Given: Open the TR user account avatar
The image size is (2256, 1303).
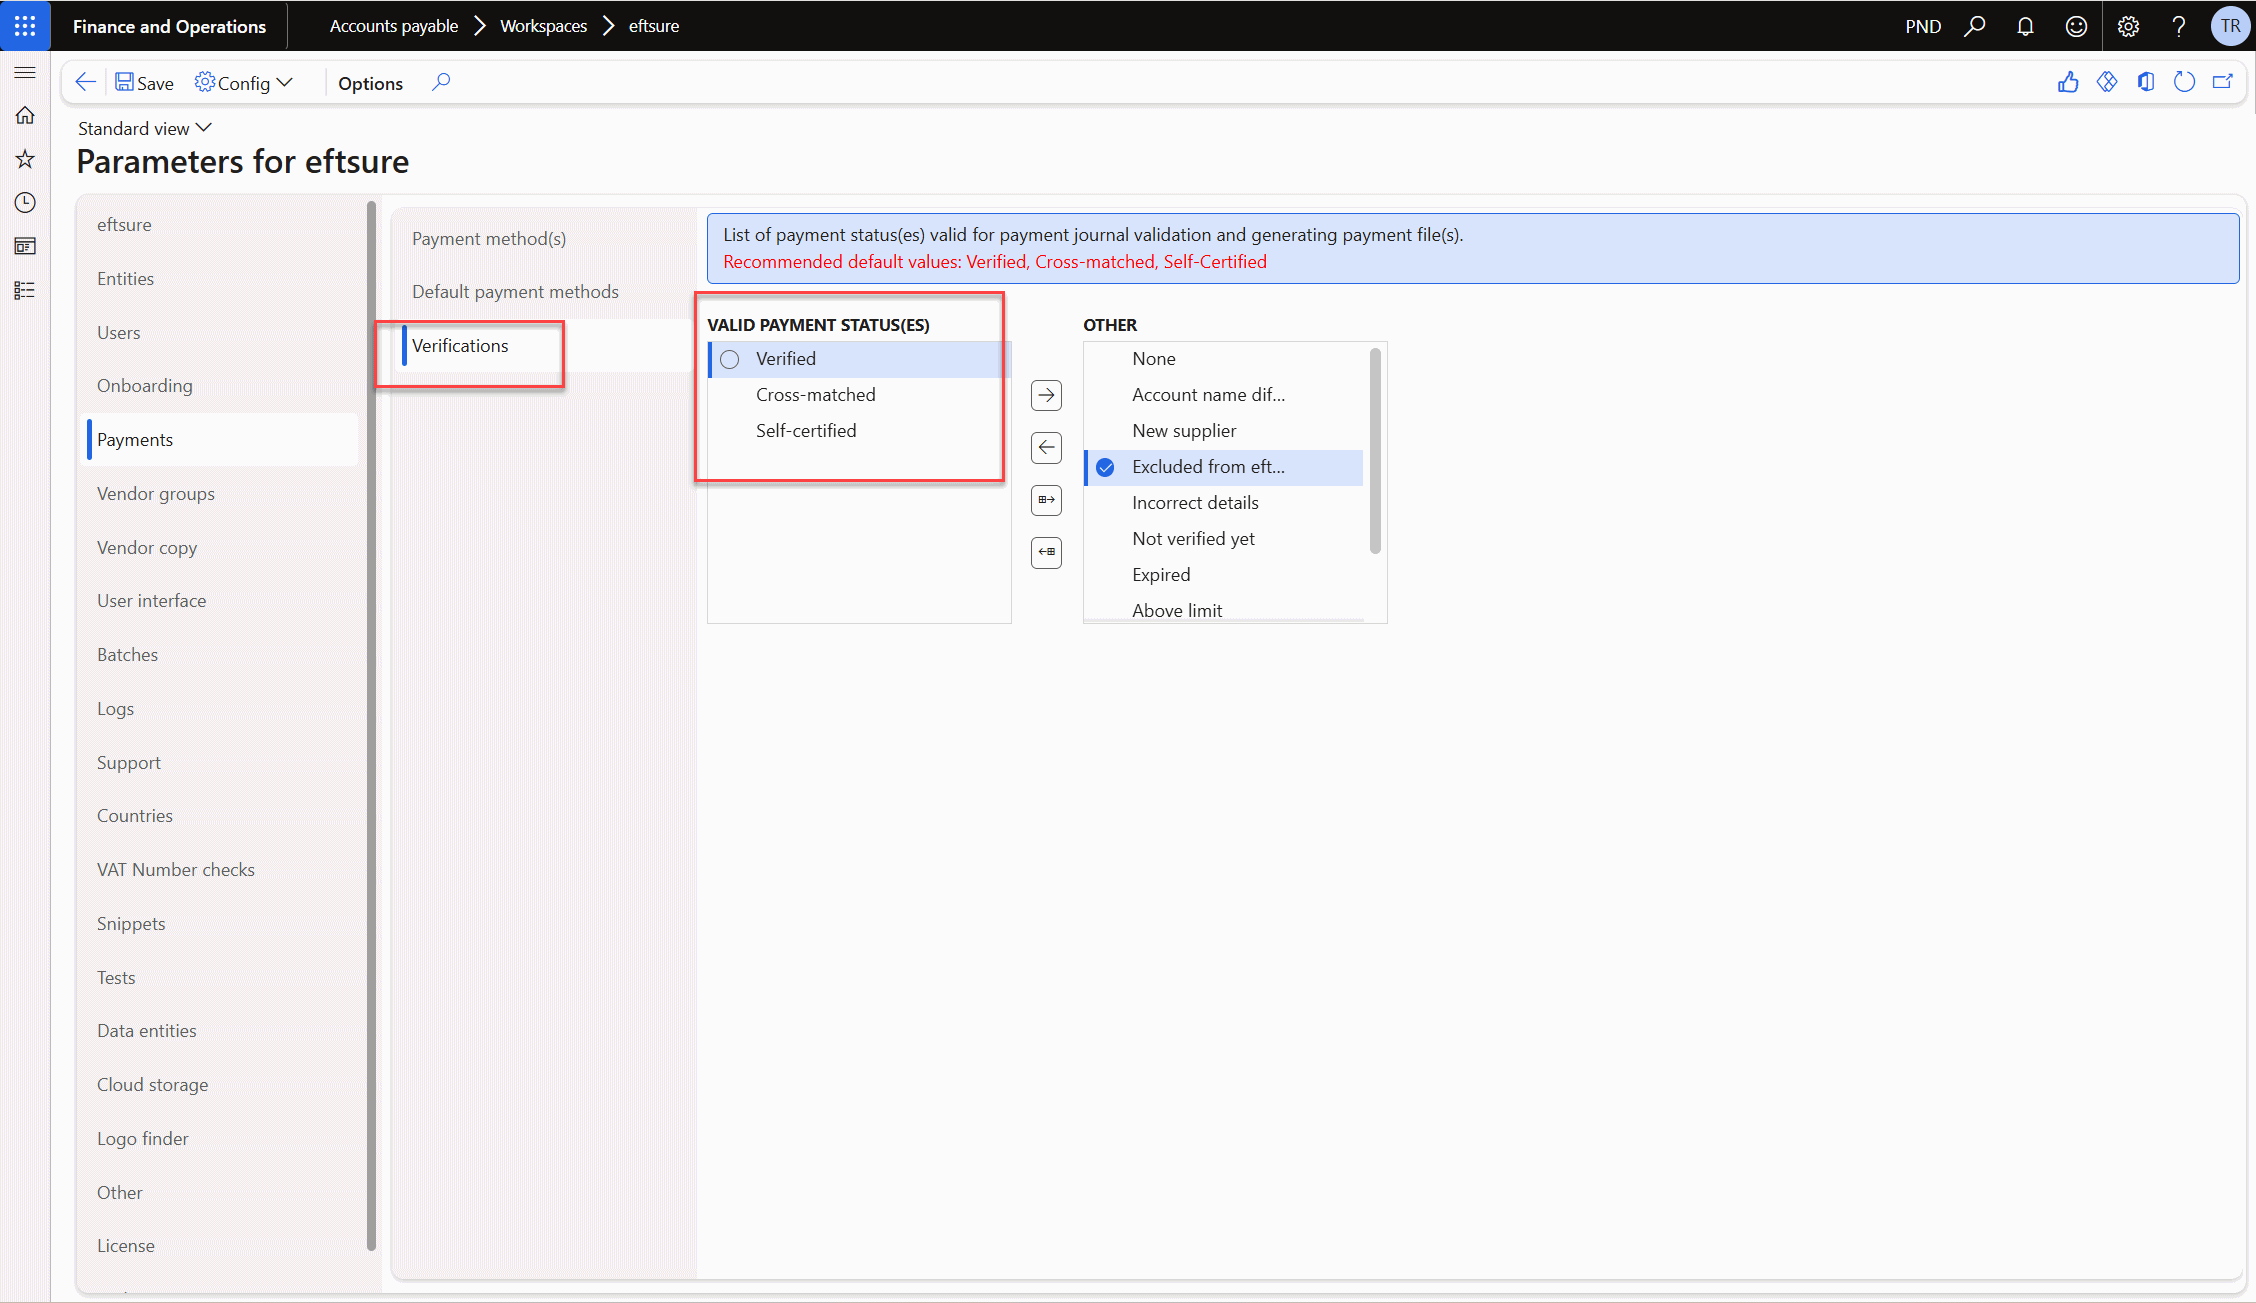Looking at the screenshot, I should point(2230,26).
